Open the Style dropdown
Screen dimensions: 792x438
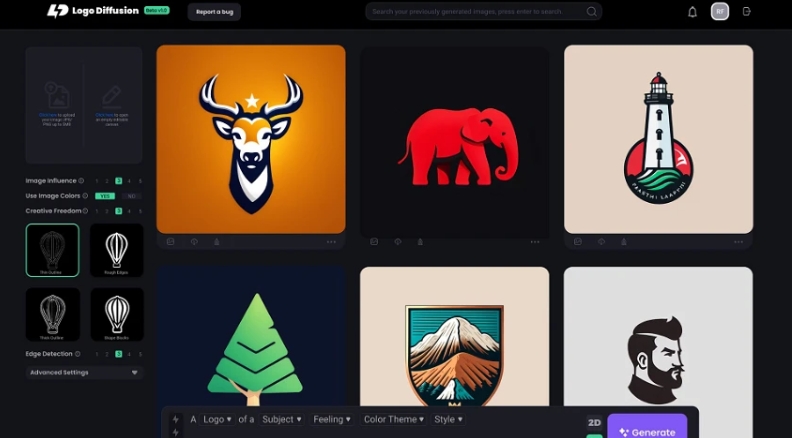point(448,420)
